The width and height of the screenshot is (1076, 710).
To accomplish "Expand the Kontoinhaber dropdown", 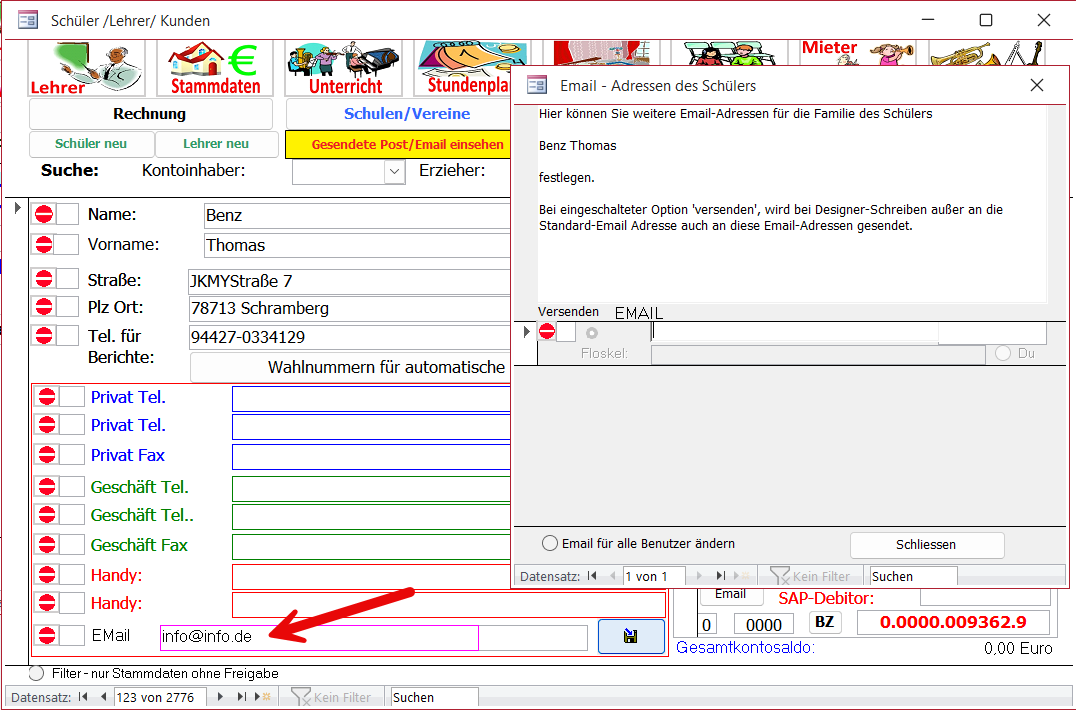I will click(393, 172).
